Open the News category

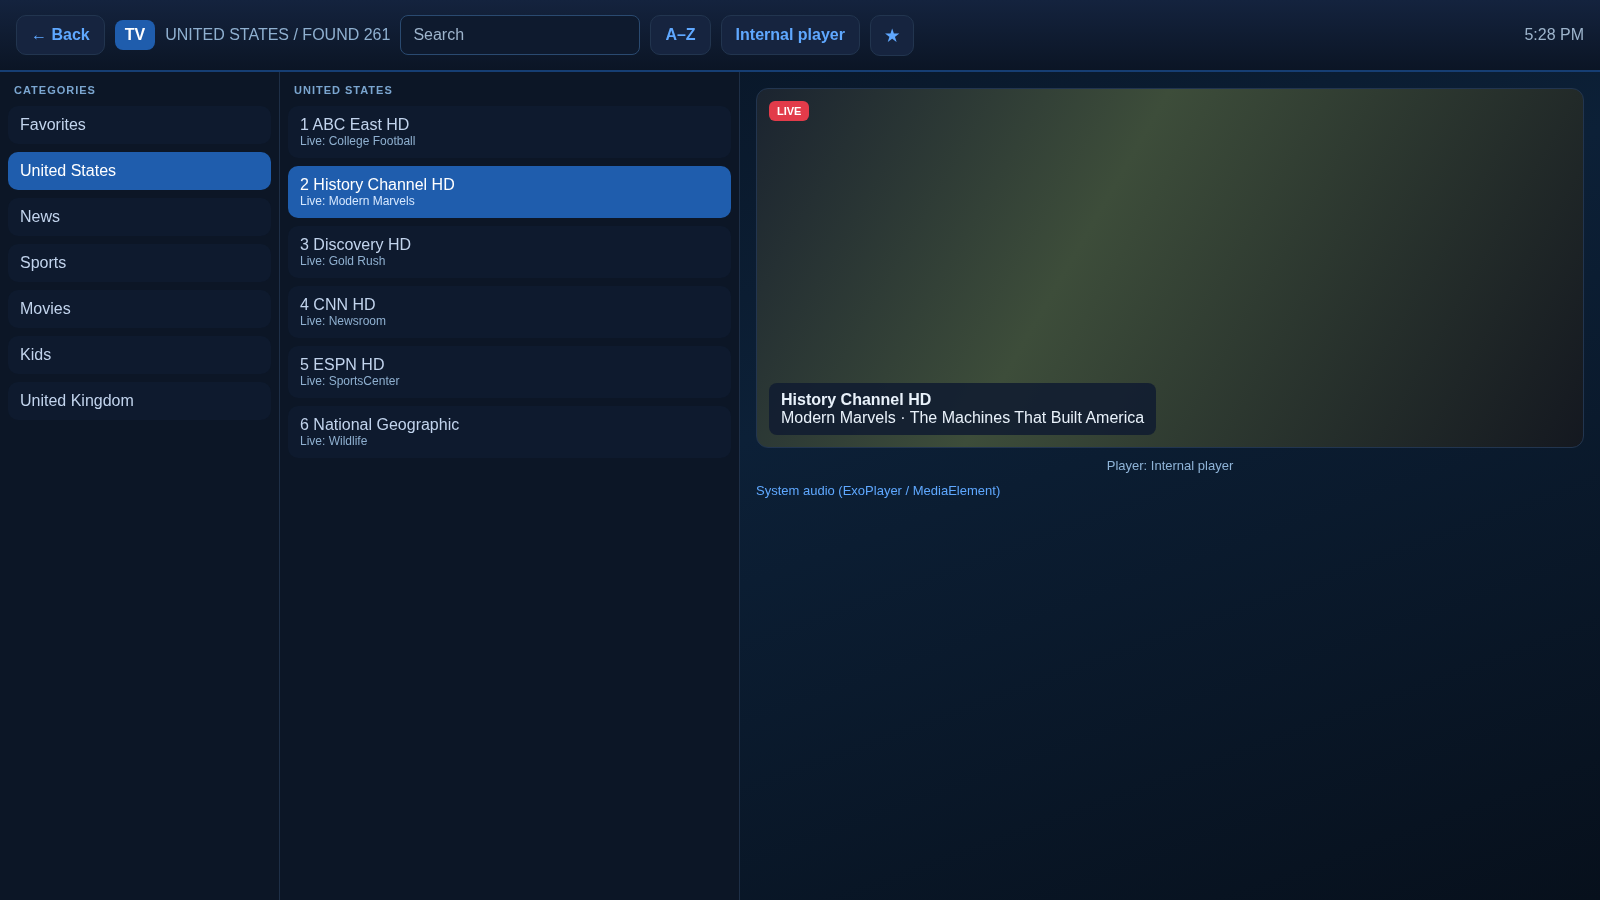coord(139,217)
